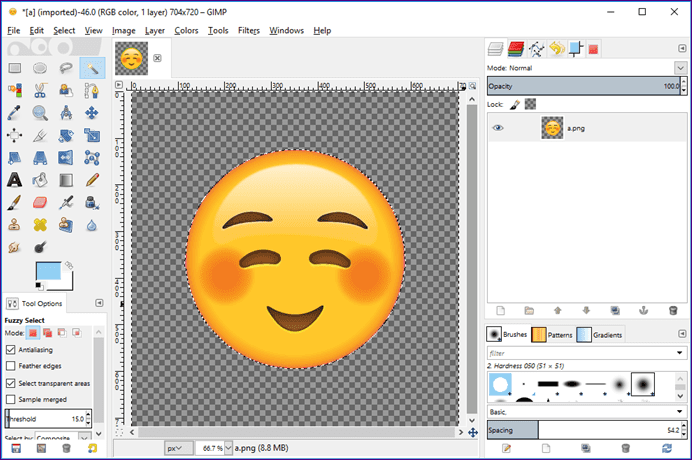
Task: Duplicate the a.png layer
Action: click(615, 311)
